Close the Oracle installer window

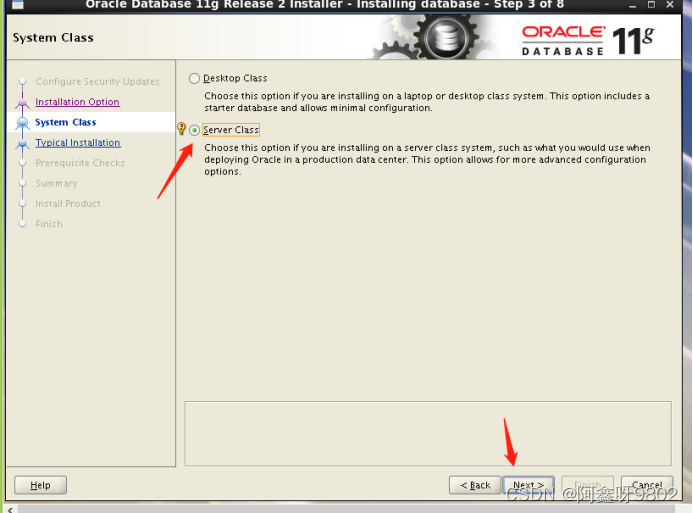click(x=670, y=5)
